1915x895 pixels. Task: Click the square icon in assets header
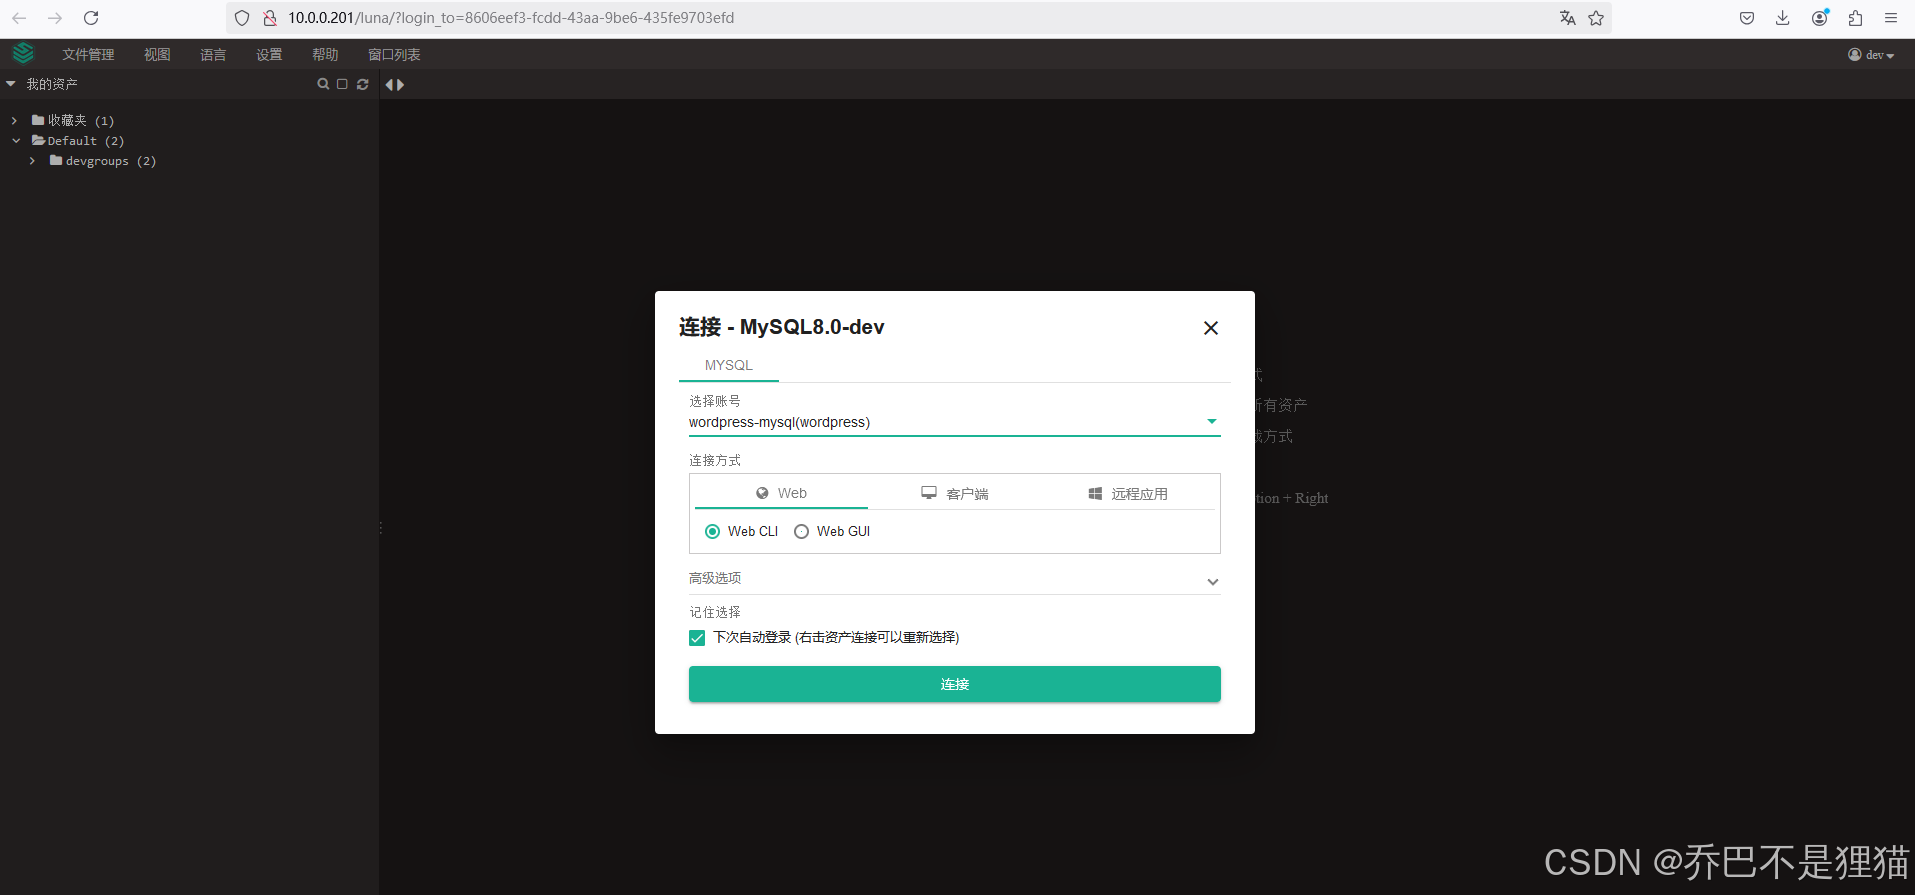pos(342,84)
